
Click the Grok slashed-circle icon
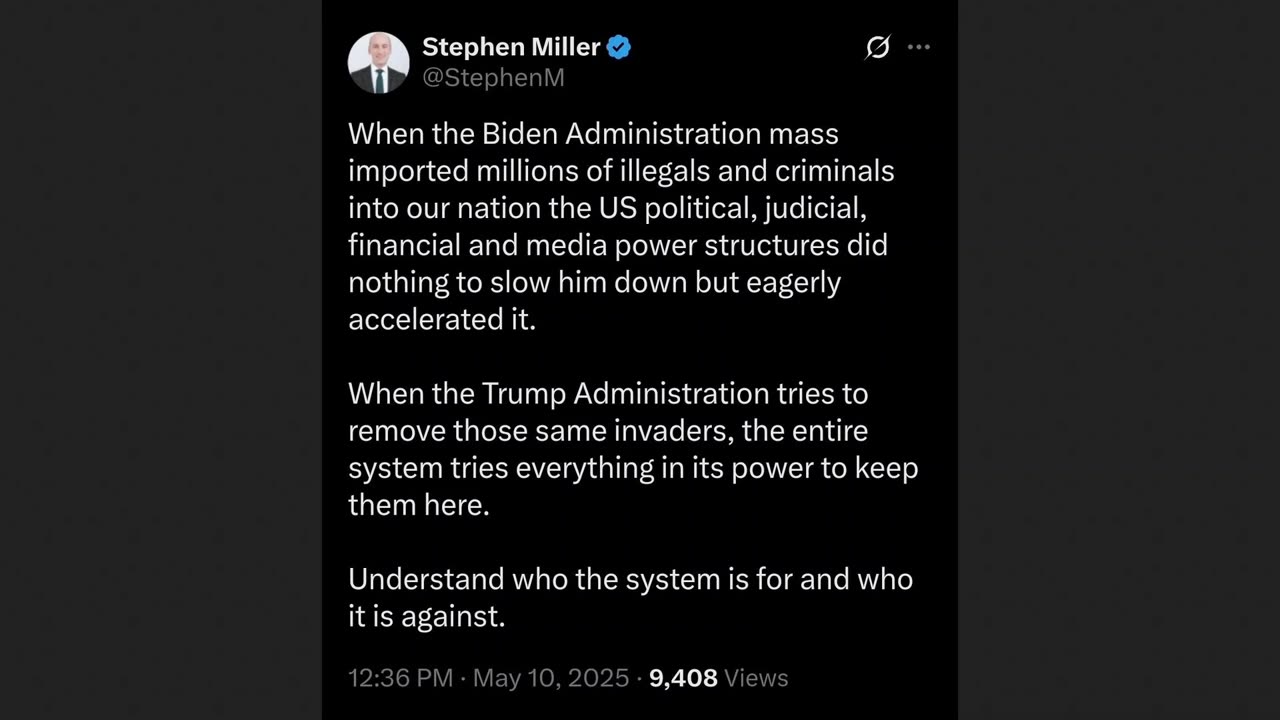click(x=877, y=47)
